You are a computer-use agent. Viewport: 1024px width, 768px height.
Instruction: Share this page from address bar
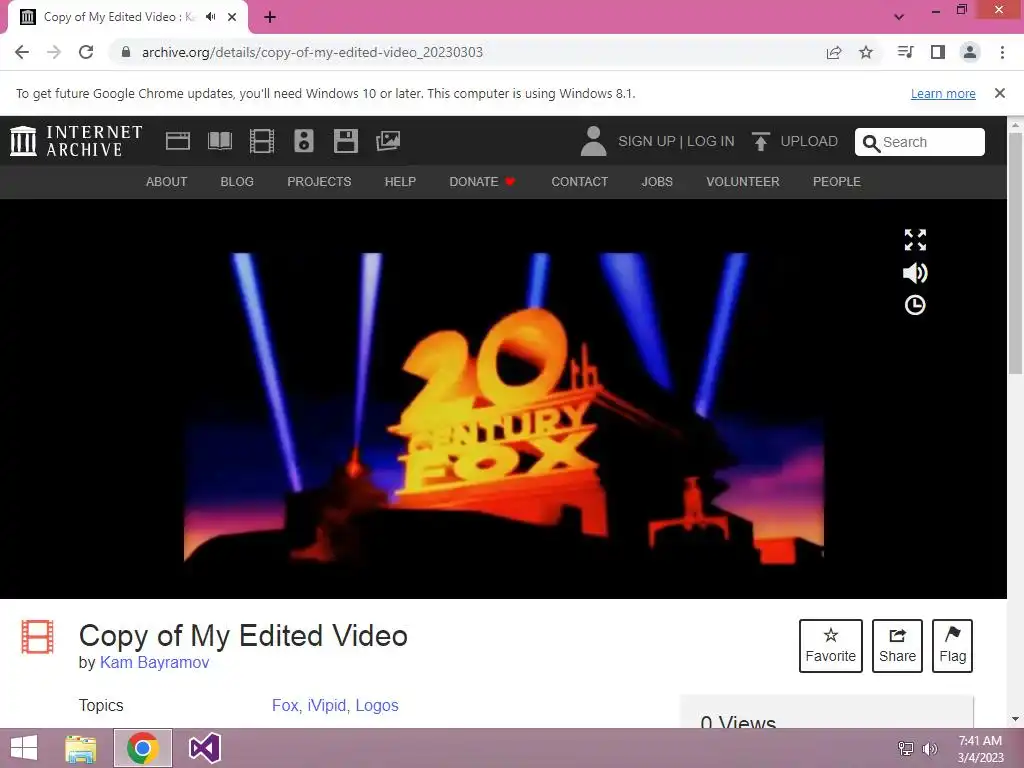coord(834,52)
